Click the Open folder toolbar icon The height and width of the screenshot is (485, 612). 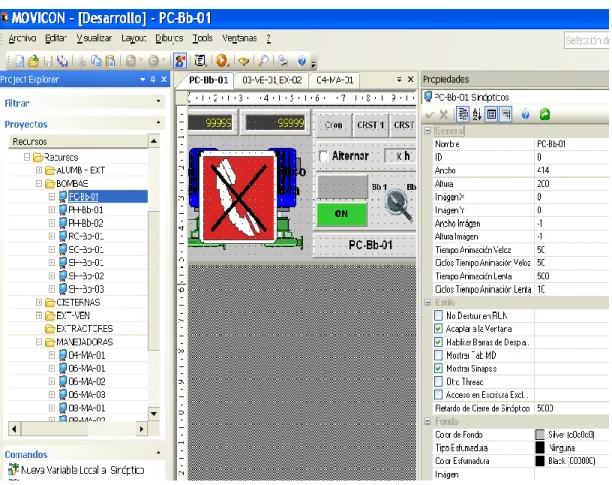tap(34, 61)
